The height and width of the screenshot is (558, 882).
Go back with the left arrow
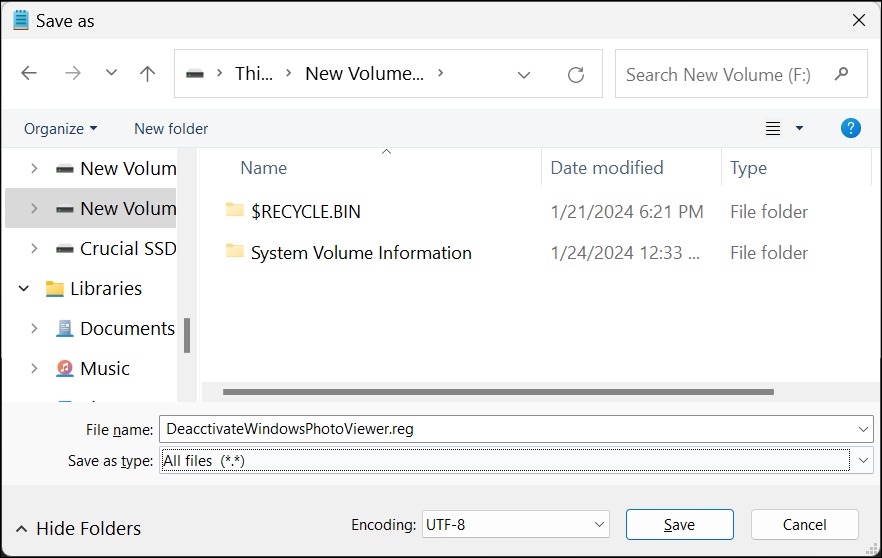(x=29, y=73)
